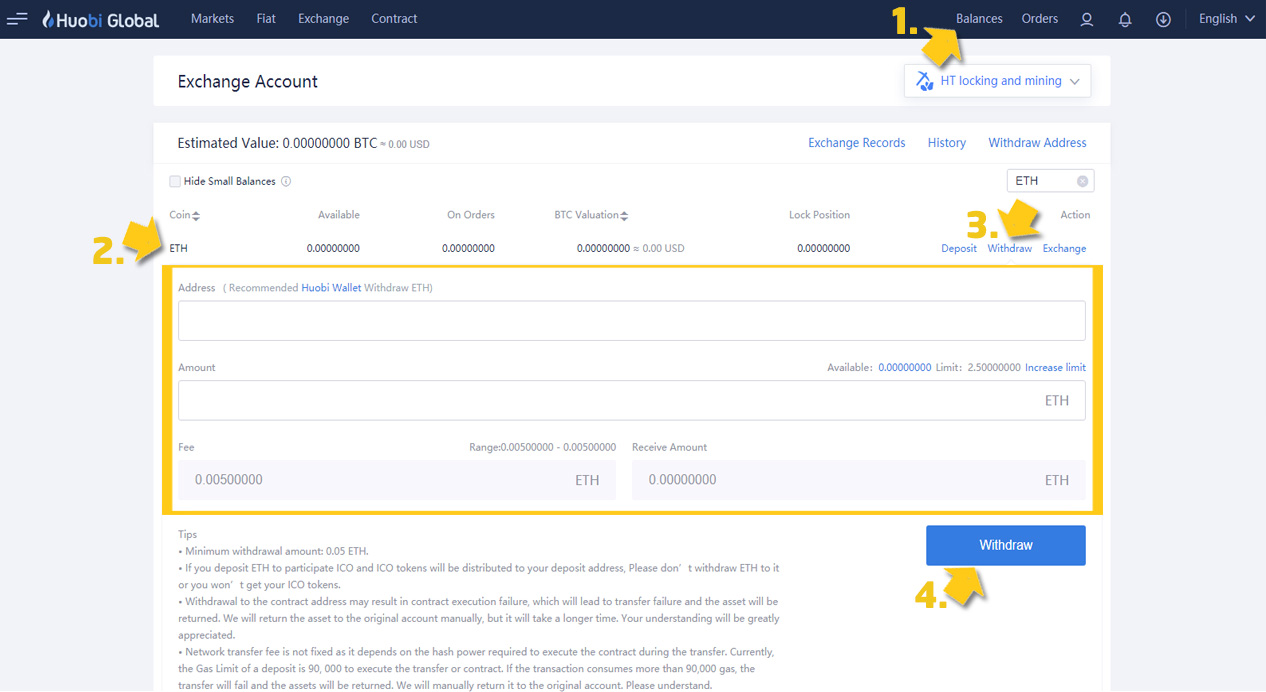Click the Huobi Global logo
1266x692 pixels.
coord(100,18)
